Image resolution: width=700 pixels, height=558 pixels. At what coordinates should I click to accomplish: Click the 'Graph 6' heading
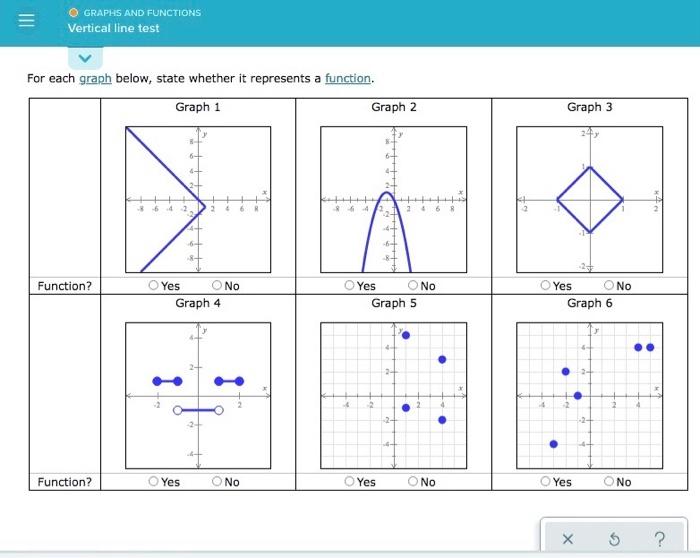[590, 303]
